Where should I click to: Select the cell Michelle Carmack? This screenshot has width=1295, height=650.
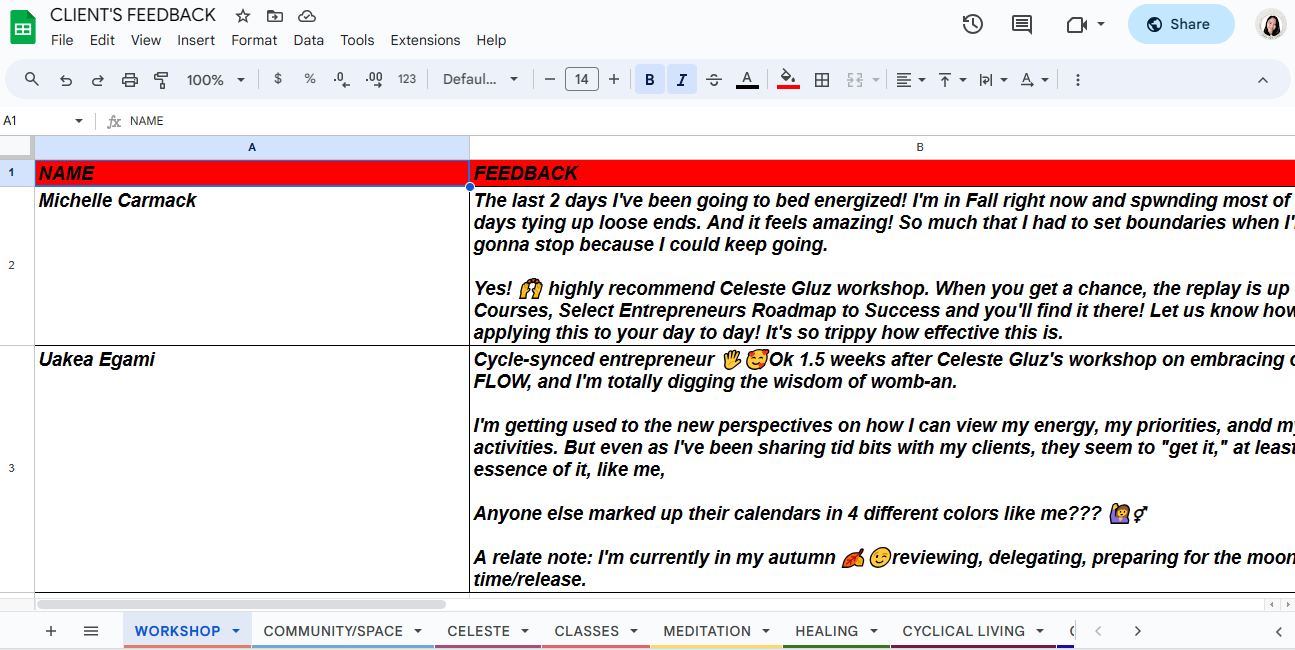252,266
